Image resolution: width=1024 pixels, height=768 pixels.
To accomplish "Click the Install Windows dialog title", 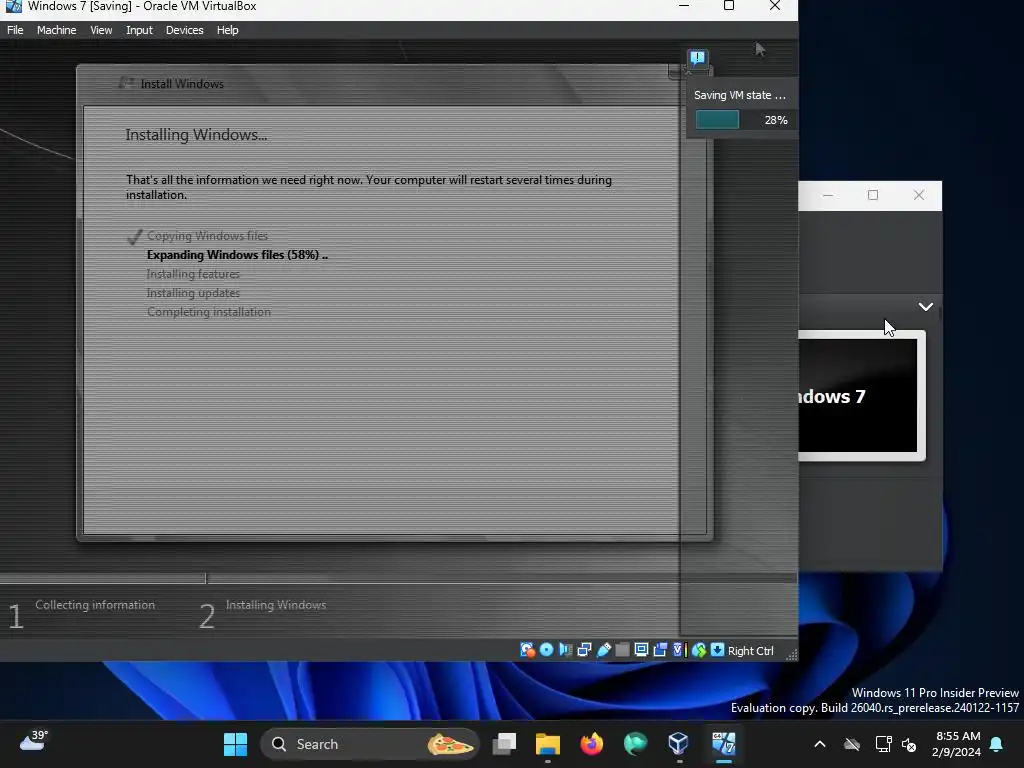I will click(x=182, y=84).
